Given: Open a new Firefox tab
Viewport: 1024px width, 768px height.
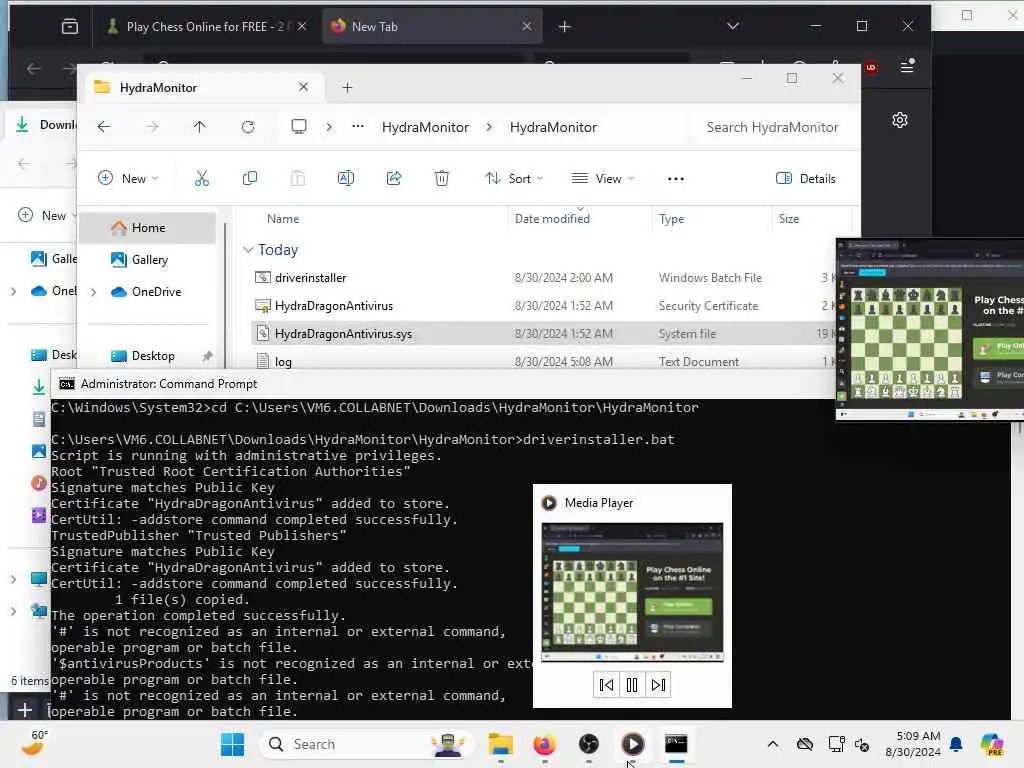Looking at the screenshot, I should (x=565, y=26).
